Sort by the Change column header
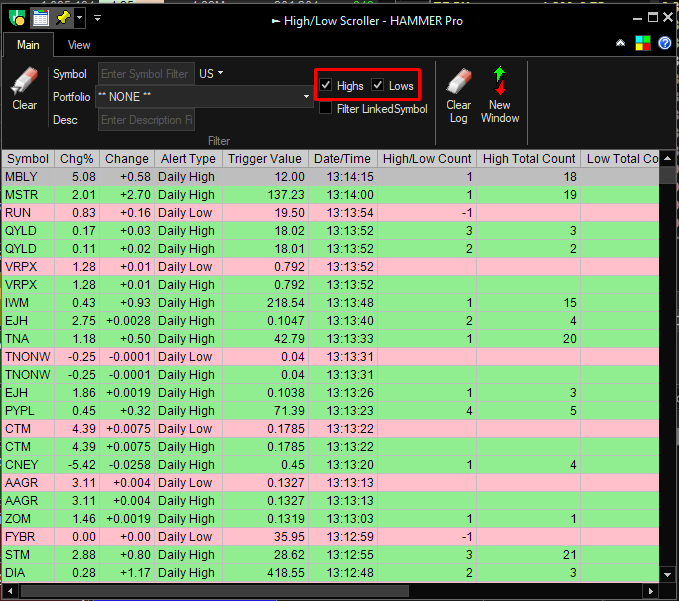Viewport: 679px width, 601px height. (x=127, y=159)
